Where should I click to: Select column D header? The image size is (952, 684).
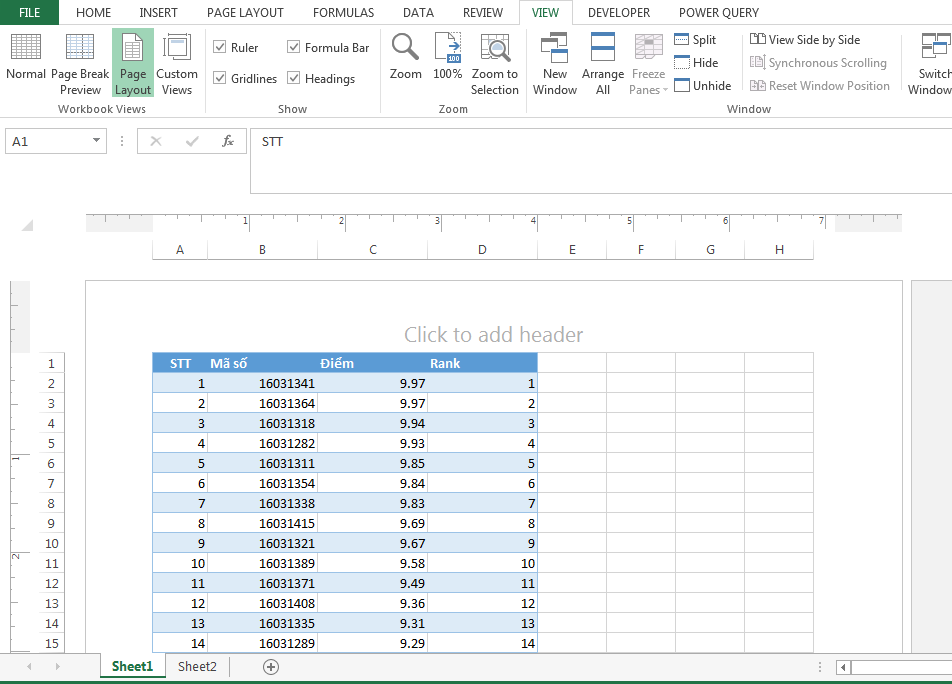[x=482, y=249]
